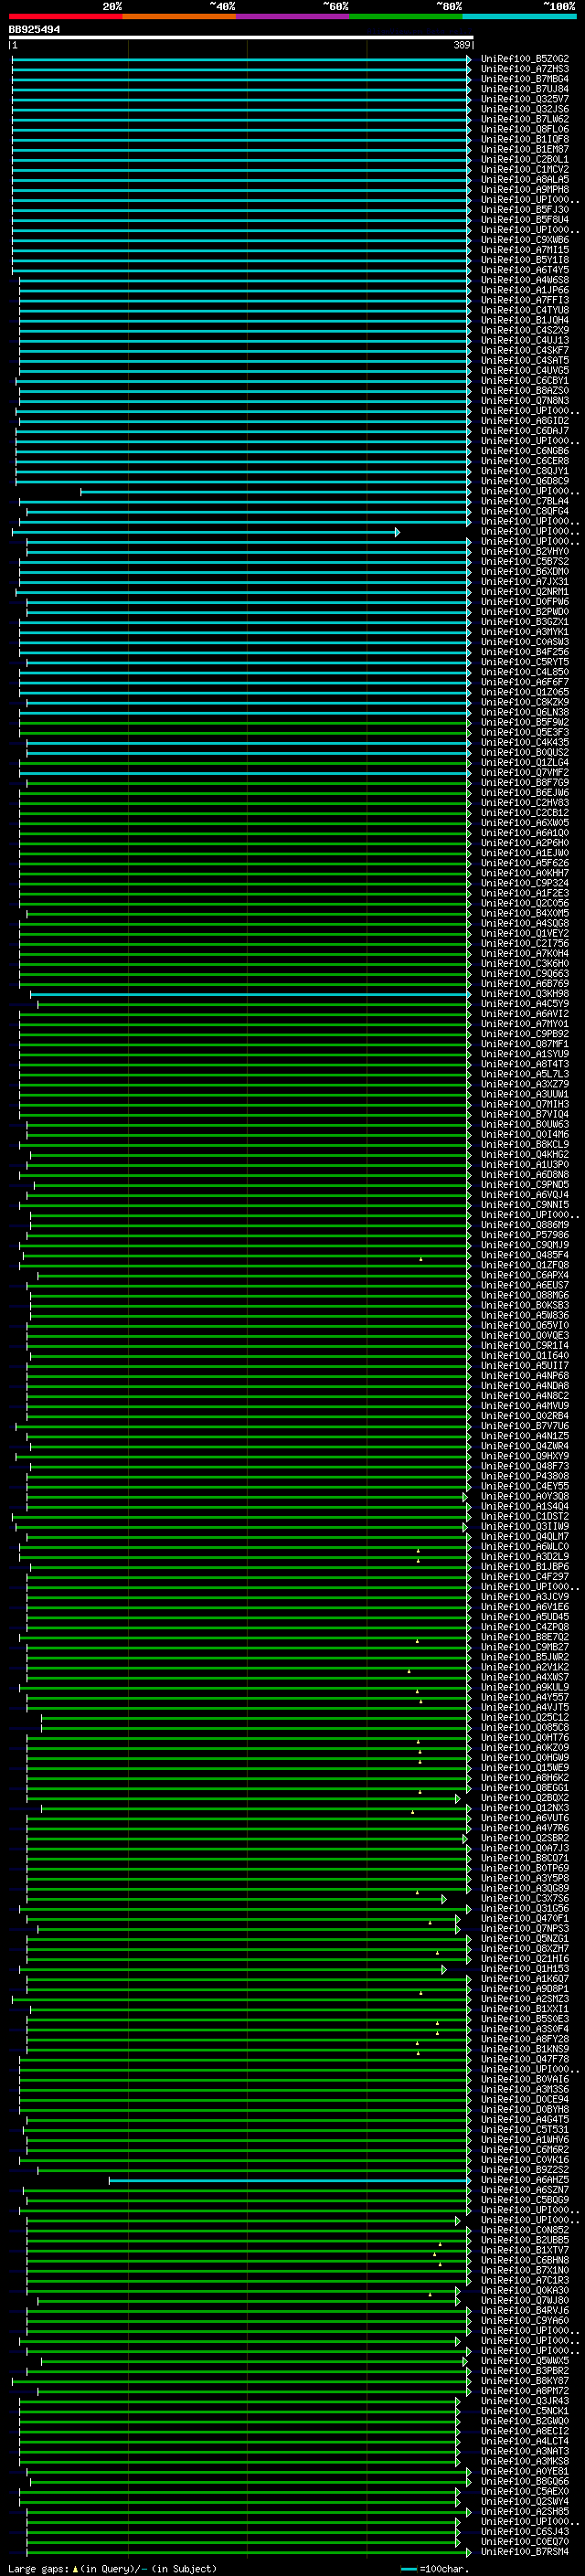This screenshot has height=2576, width=585.
Task: Click the white query sequence bar
Action: tap(241, 37)
